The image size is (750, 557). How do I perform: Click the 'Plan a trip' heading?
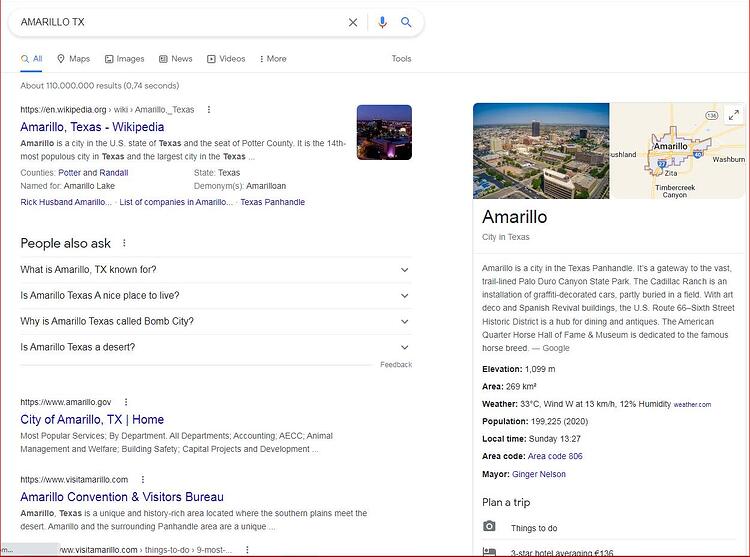506,502
